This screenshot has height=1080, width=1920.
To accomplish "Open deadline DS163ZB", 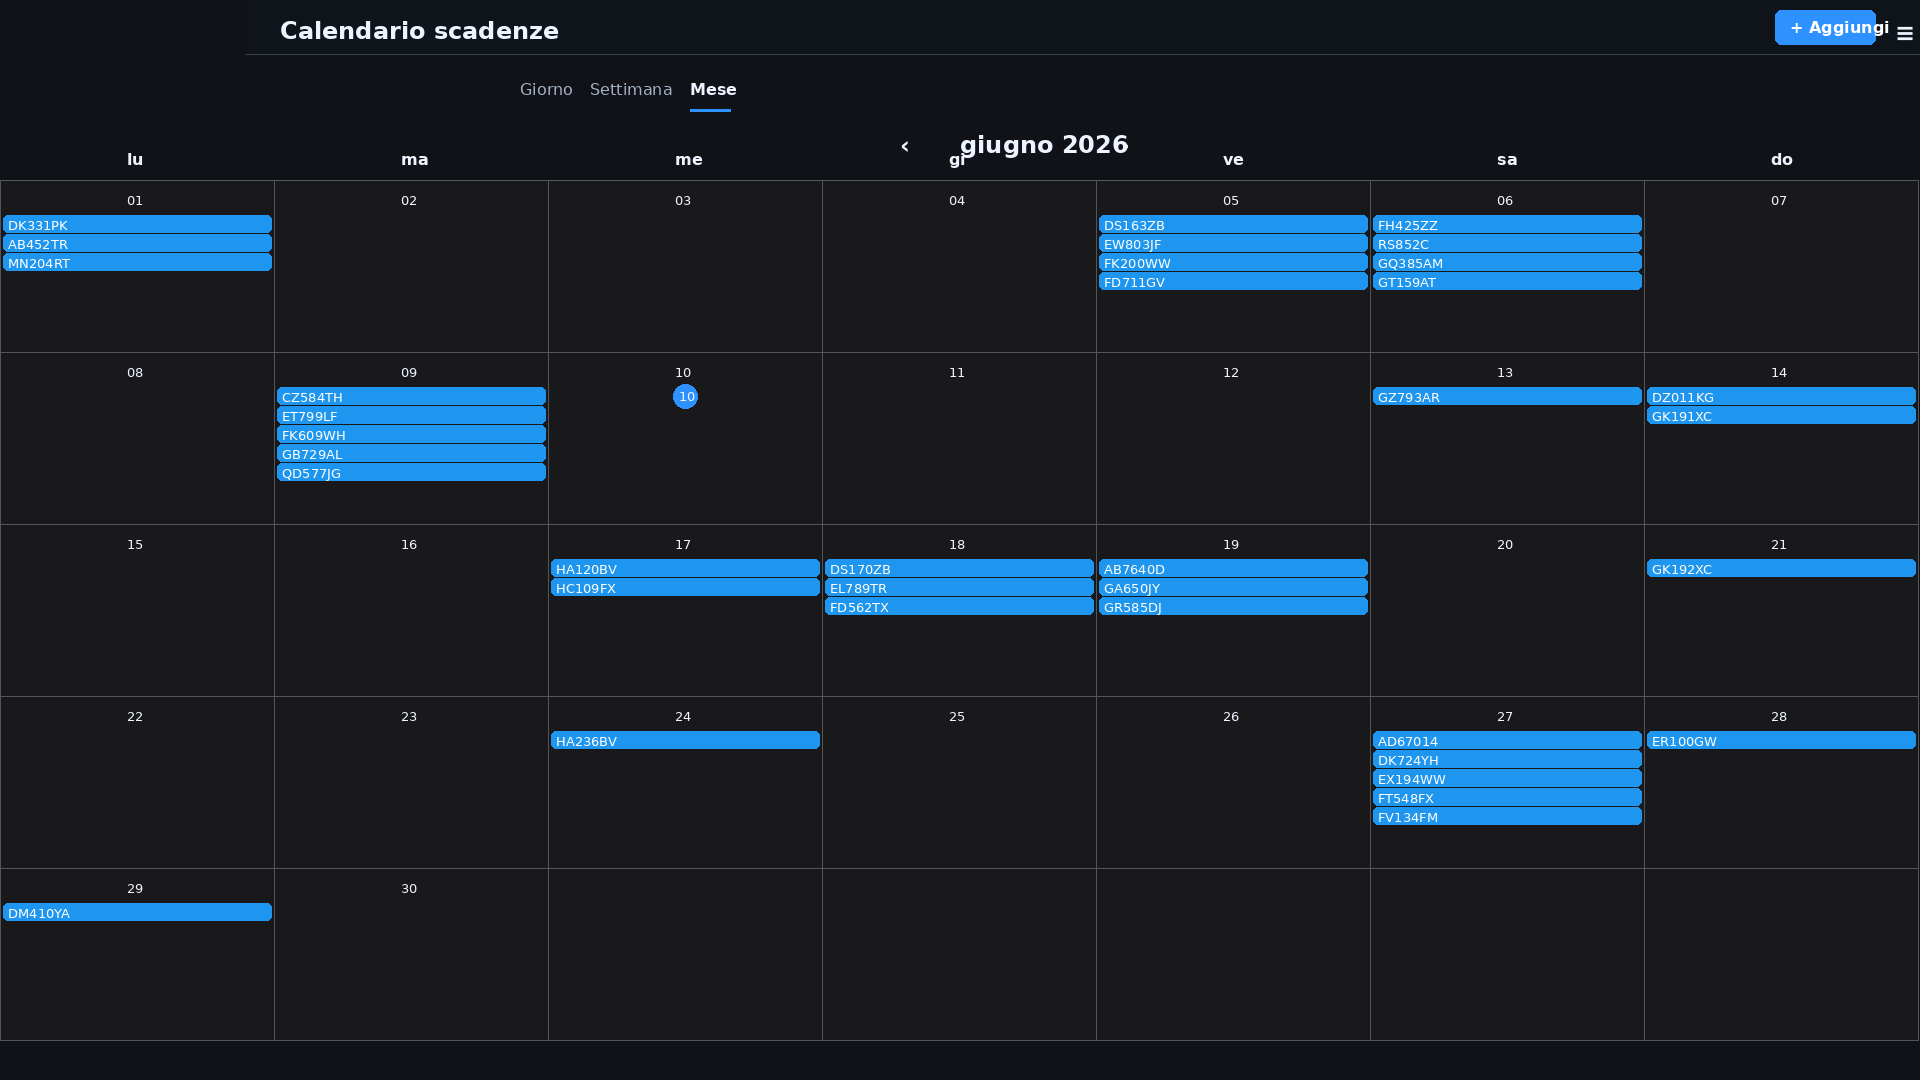I will pyautogui.click(x=1233, y=225).
